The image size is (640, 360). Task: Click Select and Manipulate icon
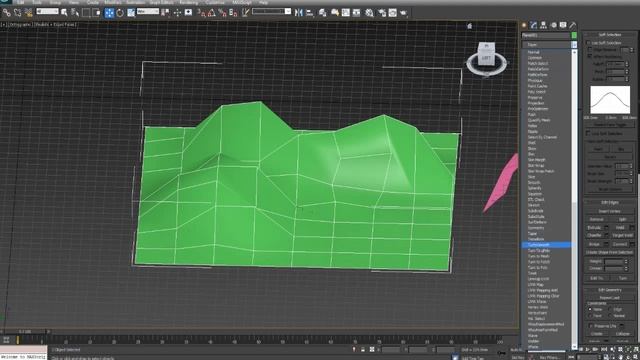(177, 13)
